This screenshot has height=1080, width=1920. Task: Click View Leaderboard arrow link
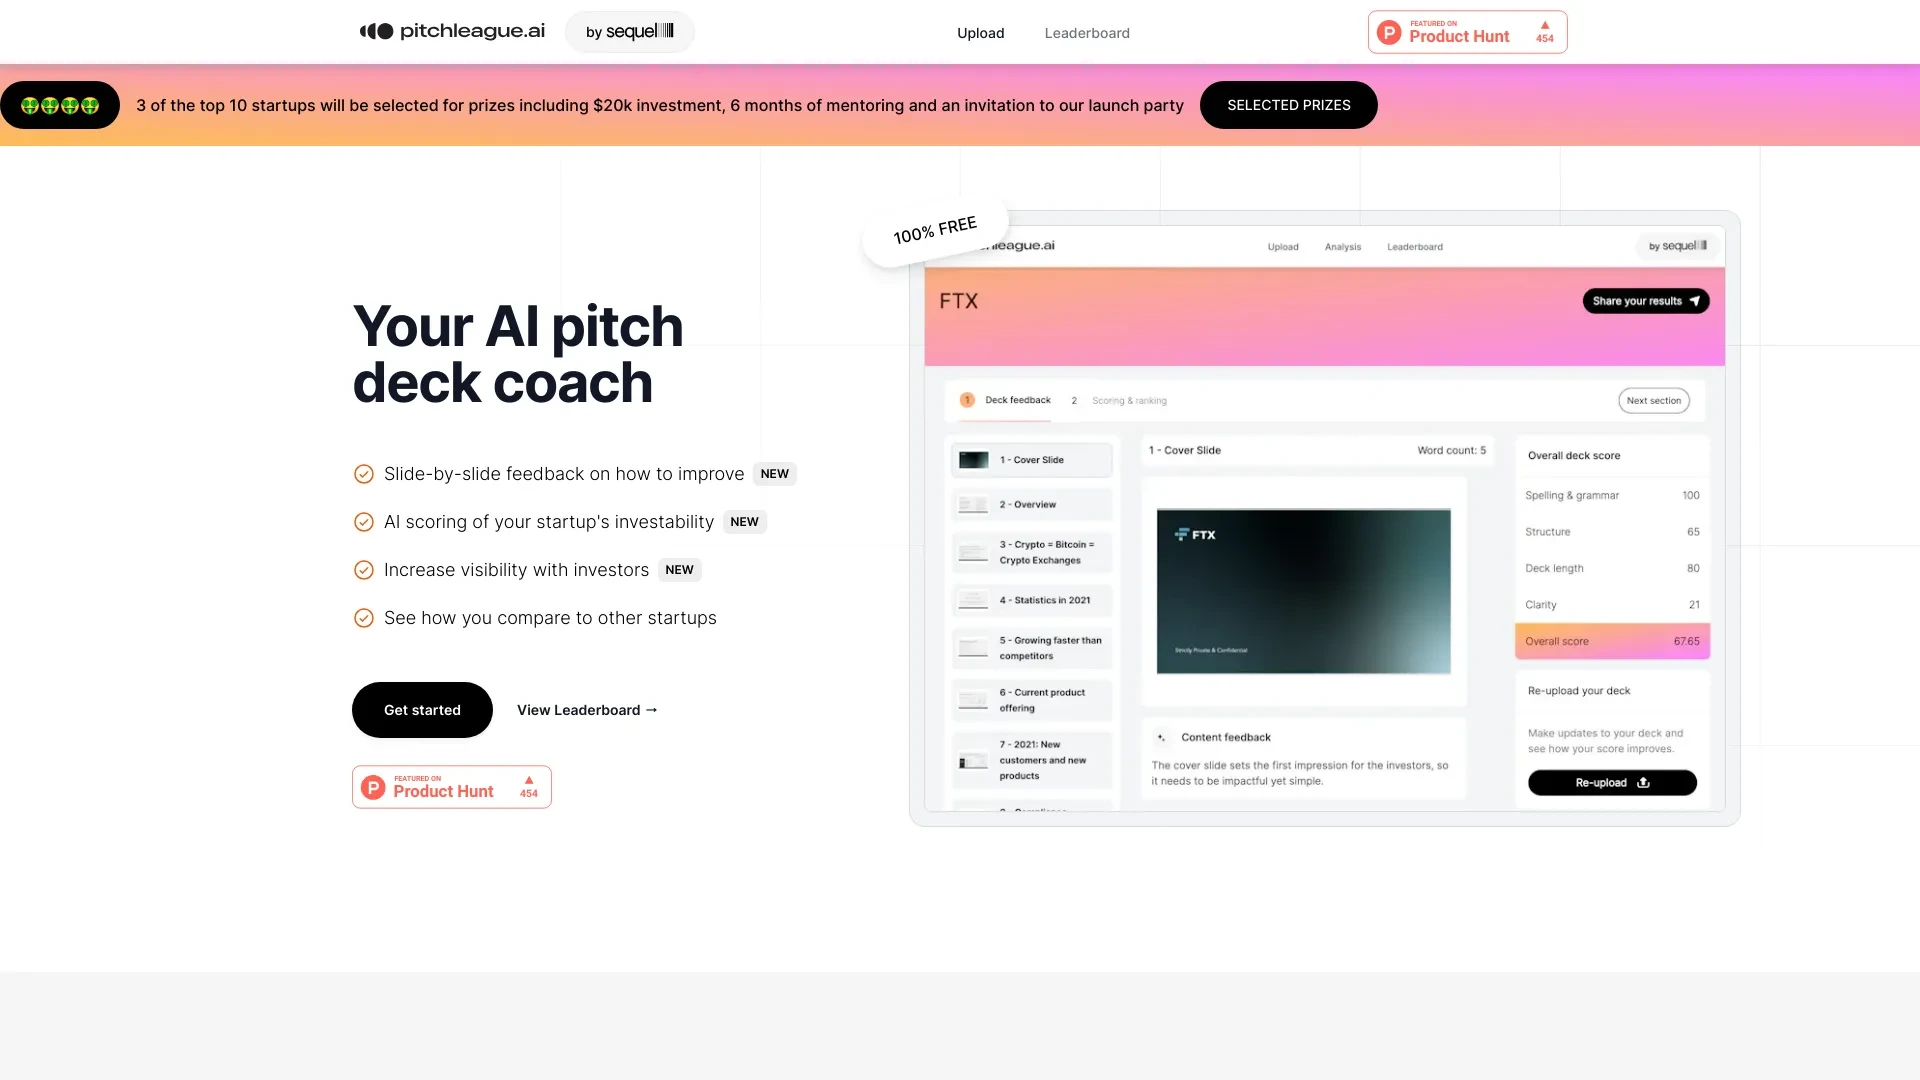(587, 709)
